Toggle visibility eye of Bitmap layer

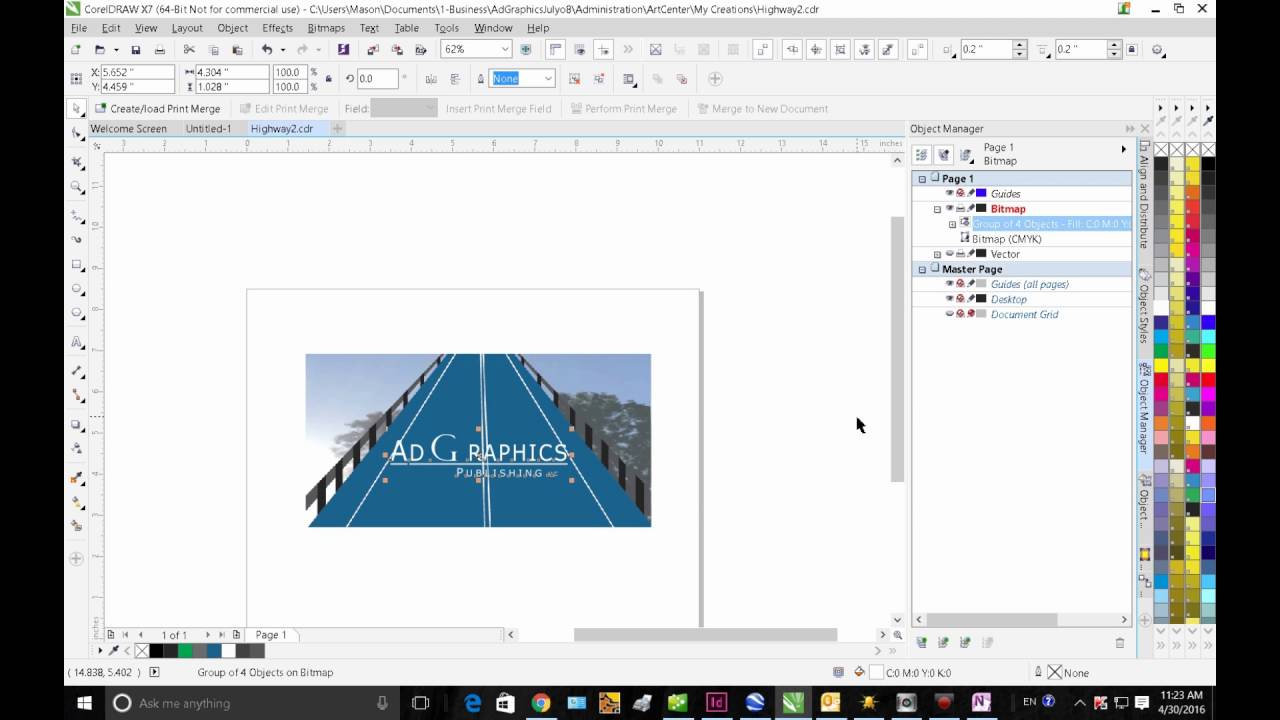click(949, 208)
